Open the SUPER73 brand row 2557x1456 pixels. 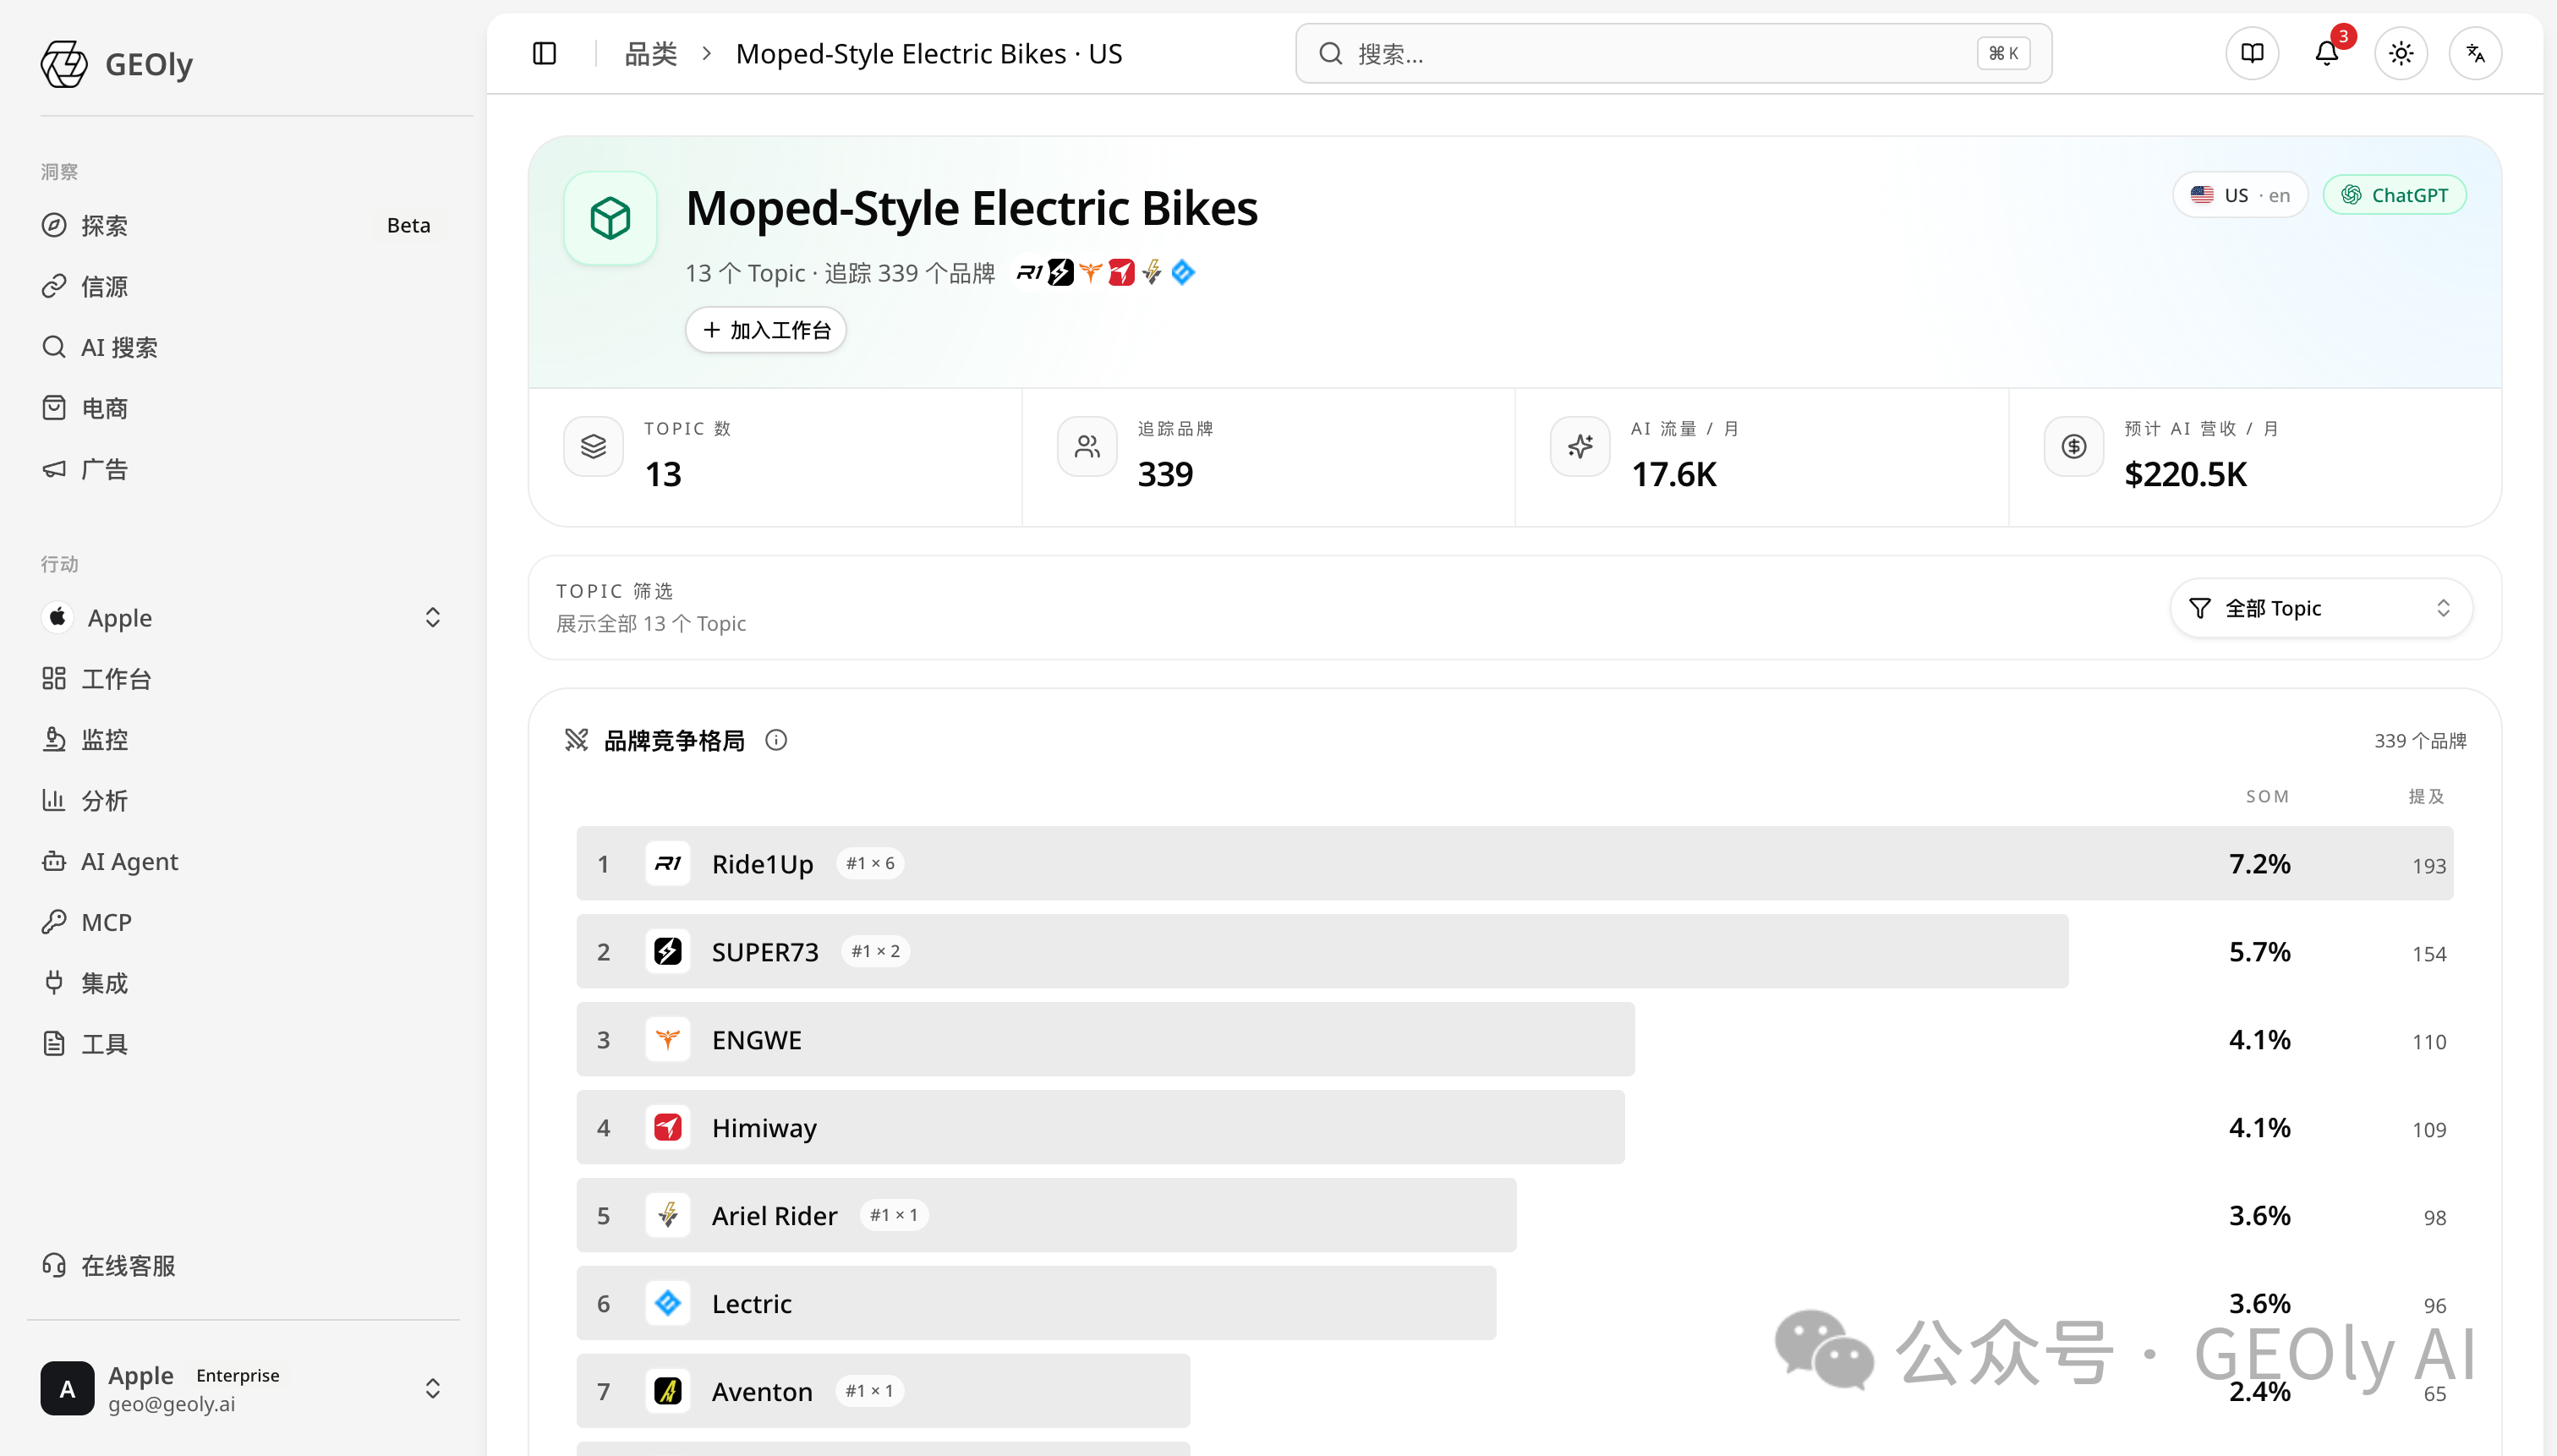[1514, 951]
